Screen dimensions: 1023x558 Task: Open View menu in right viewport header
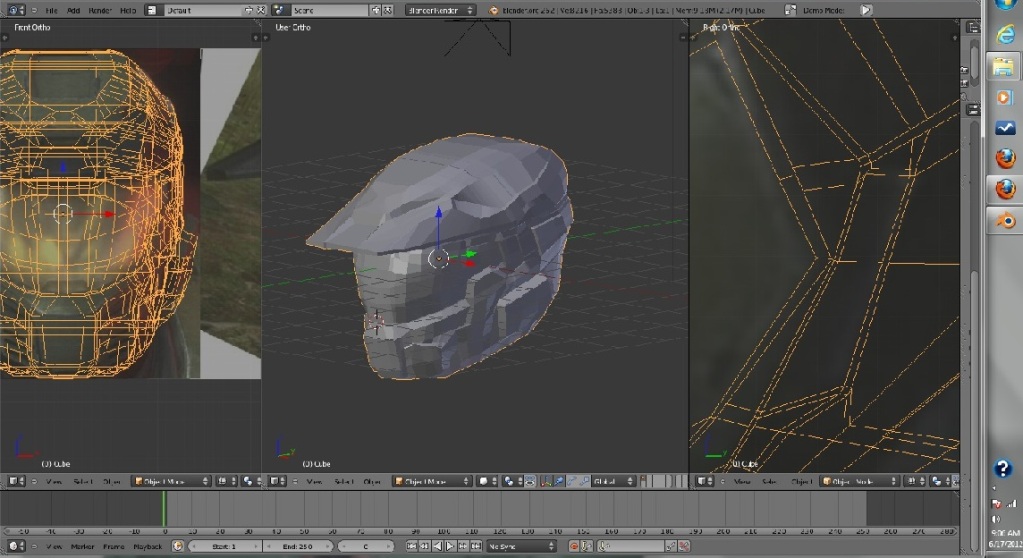click(x=742, y=482)
